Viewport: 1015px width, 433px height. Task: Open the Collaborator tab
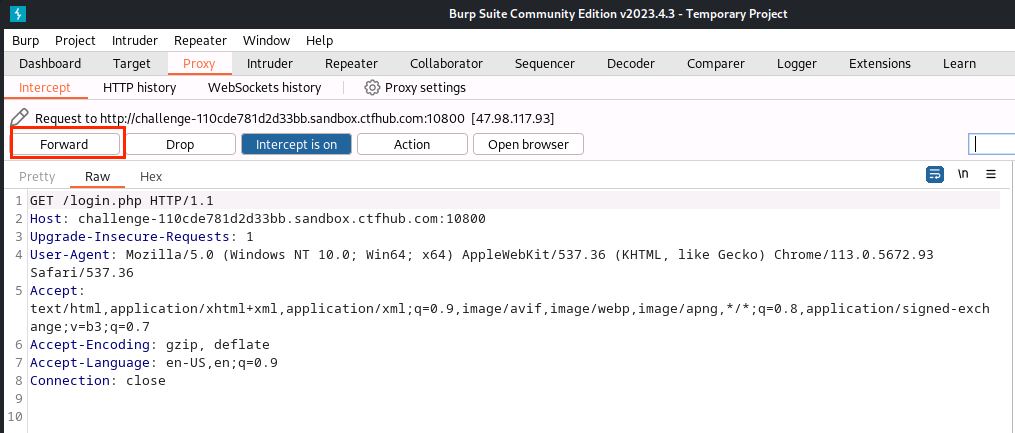pos(446,63)
